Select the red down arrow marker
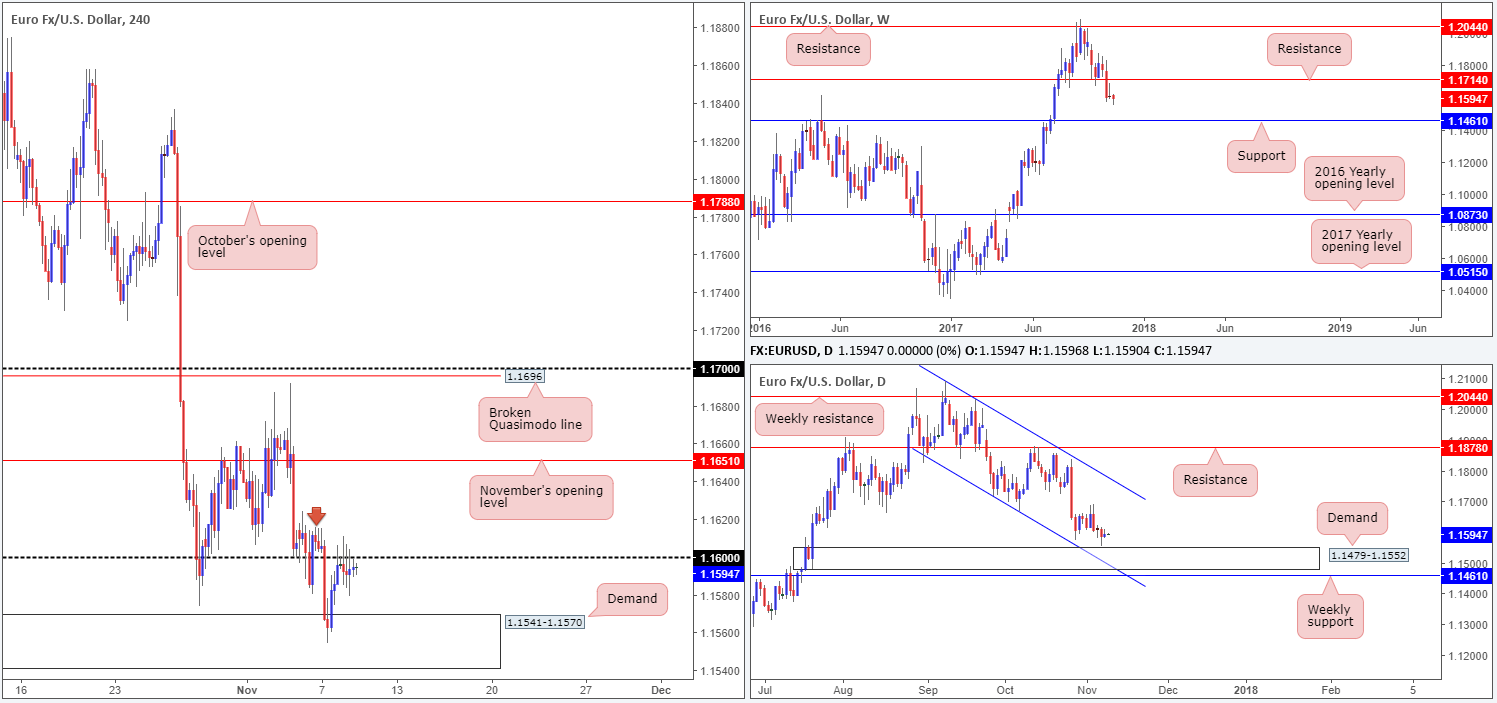Image resolution: width=1497 pixels, height=703 pixels. (x=316, y=516)
